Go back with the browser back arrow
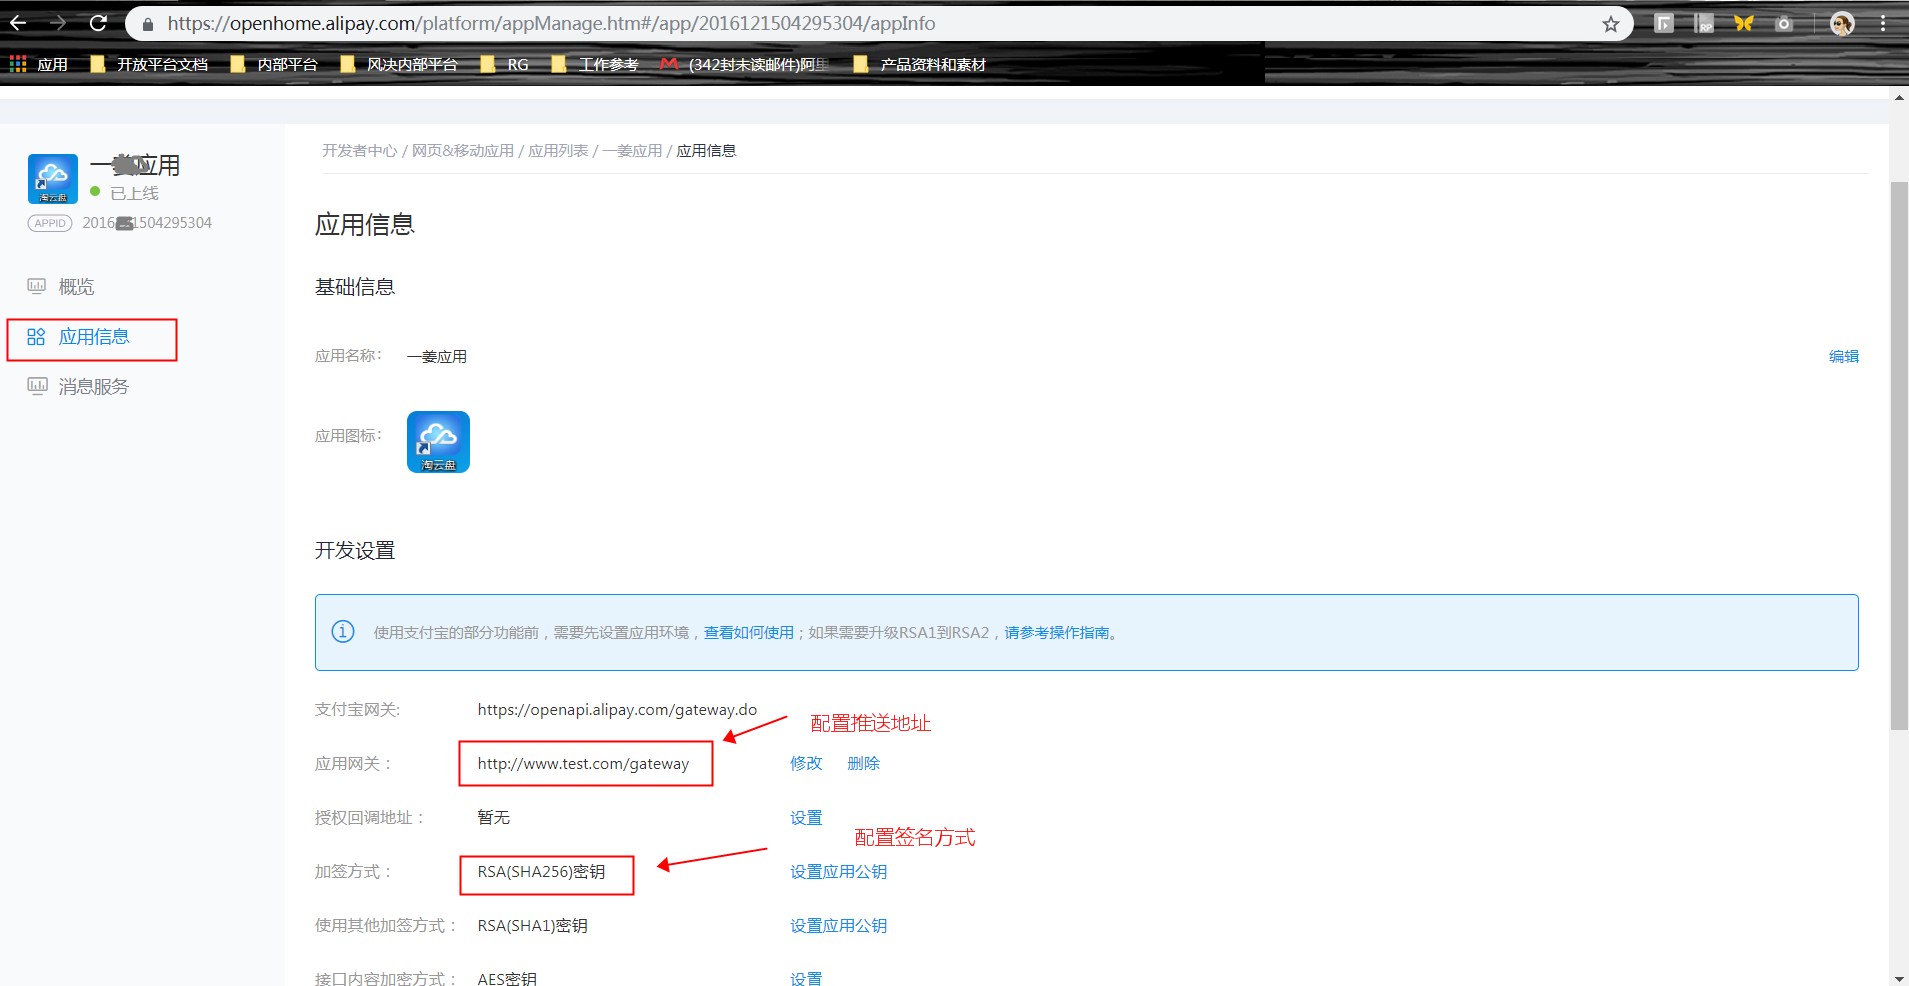The image size is (1909, 986). tap(18, 23)
